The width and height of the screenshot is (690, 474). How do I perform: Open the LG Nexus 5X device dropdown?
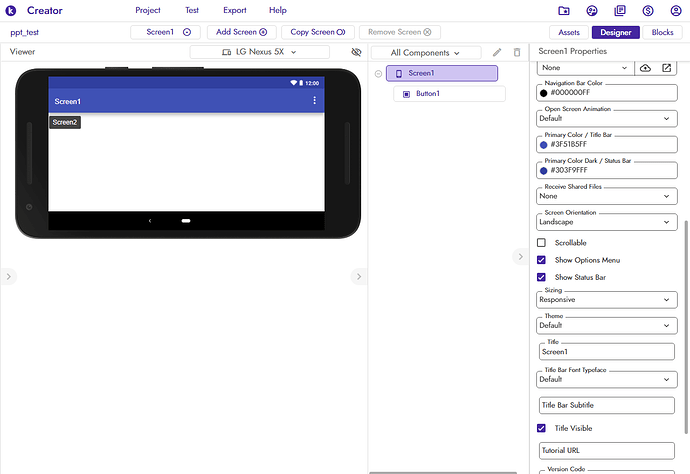[x=260, y=52]
